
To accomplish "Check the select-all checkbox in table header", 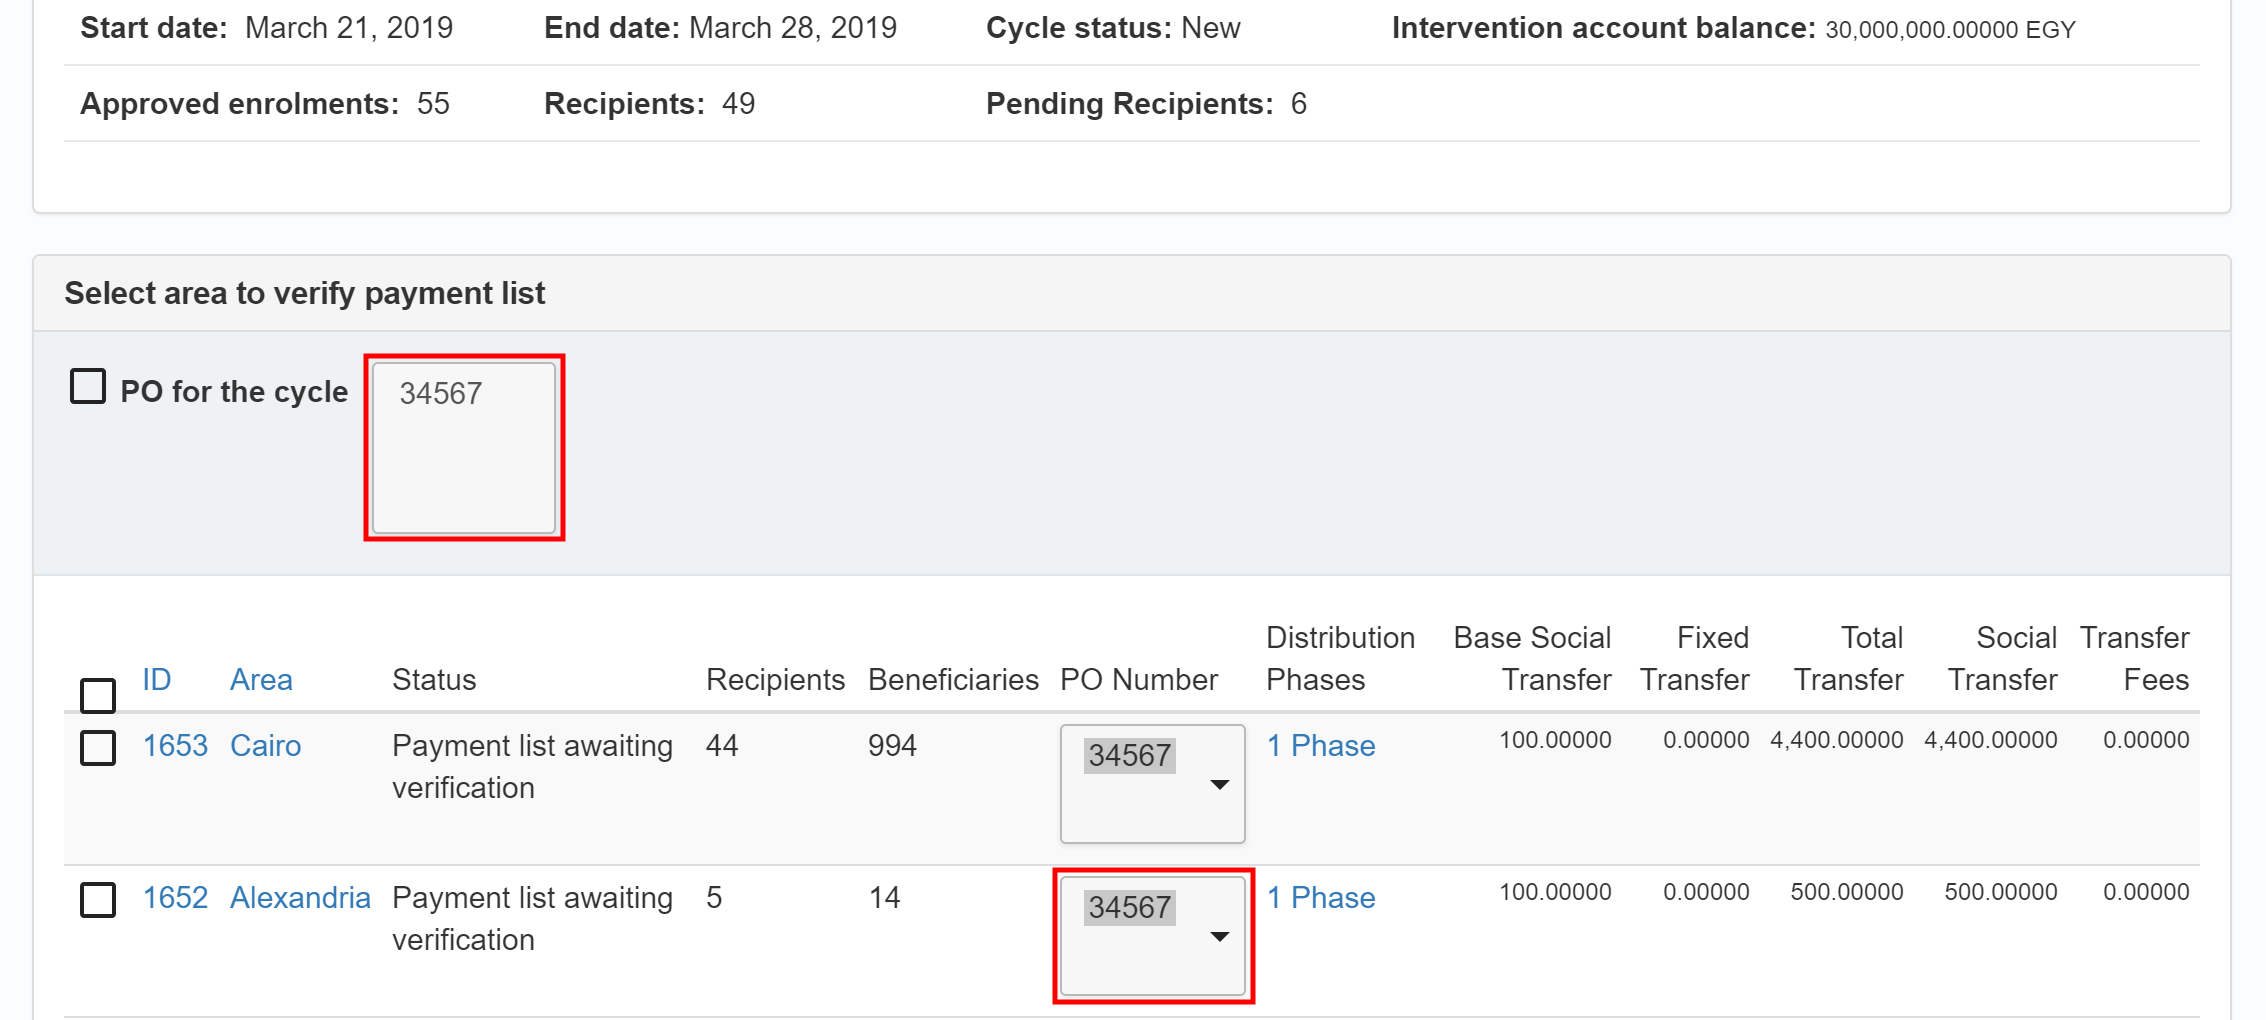I will tap(98, 695).
